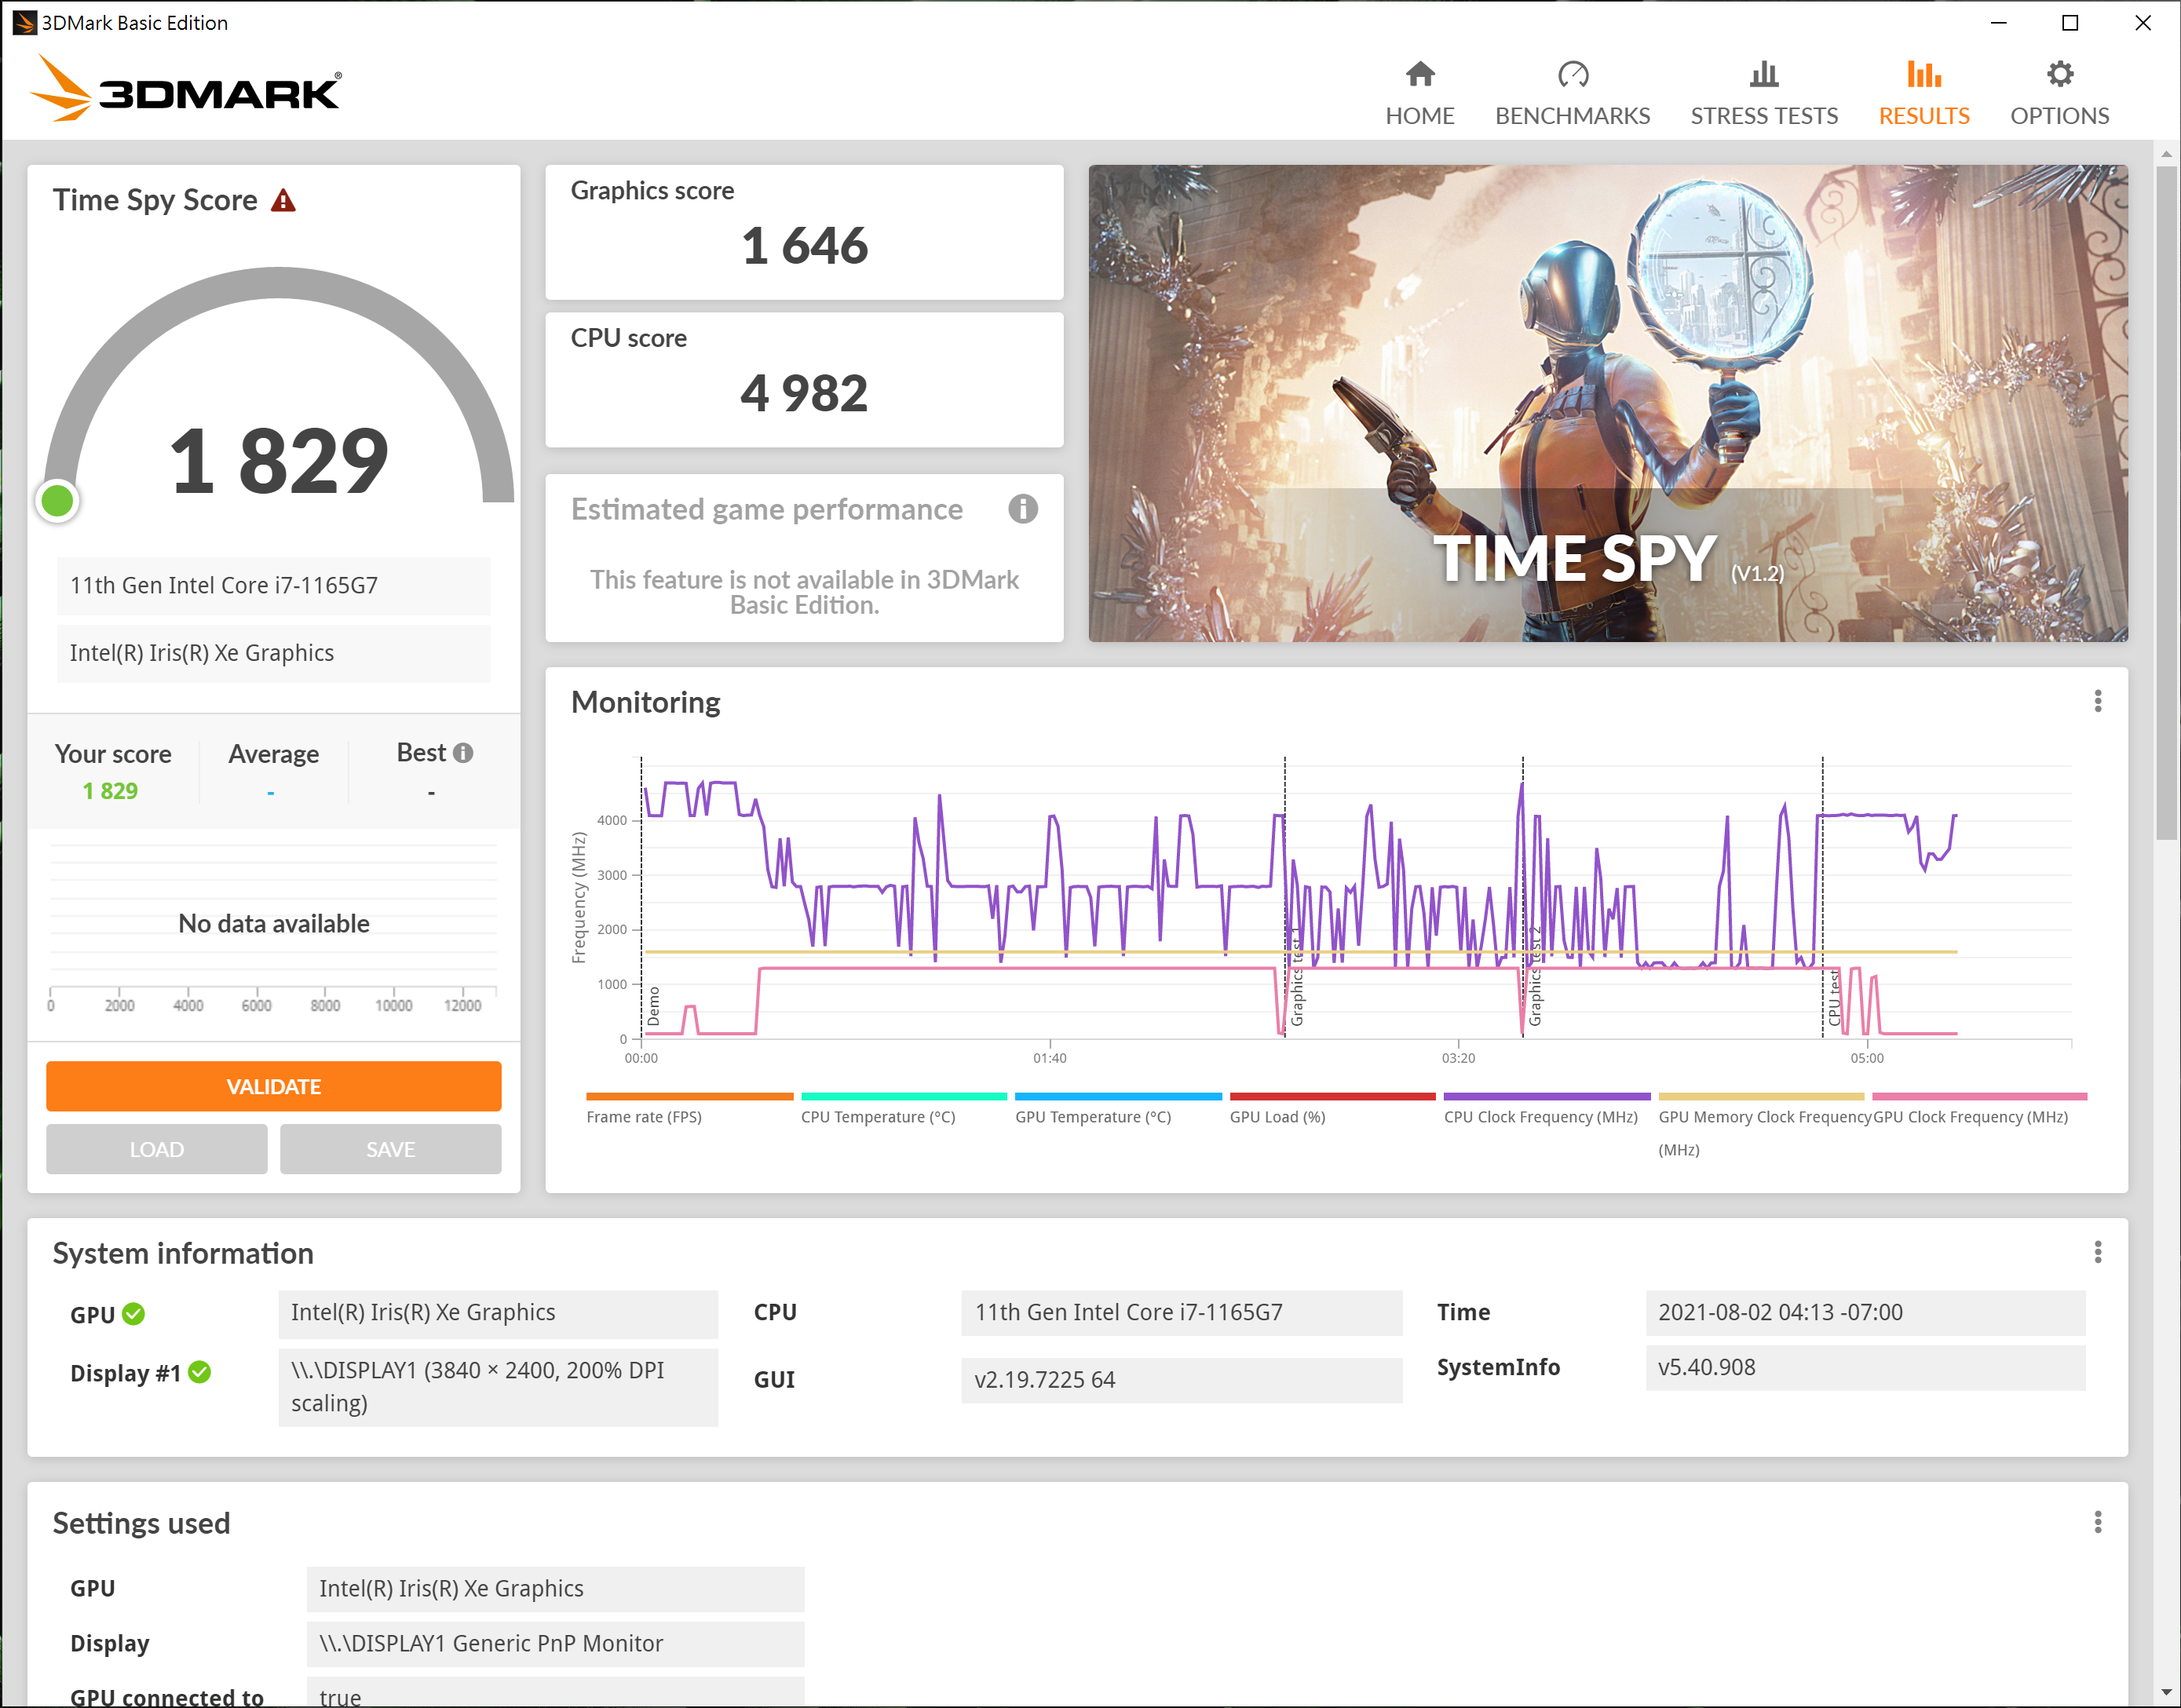Toggle GPU Clock Frequency legend series
Screen dimensions: 2181x1708
pos(1970,1117)
